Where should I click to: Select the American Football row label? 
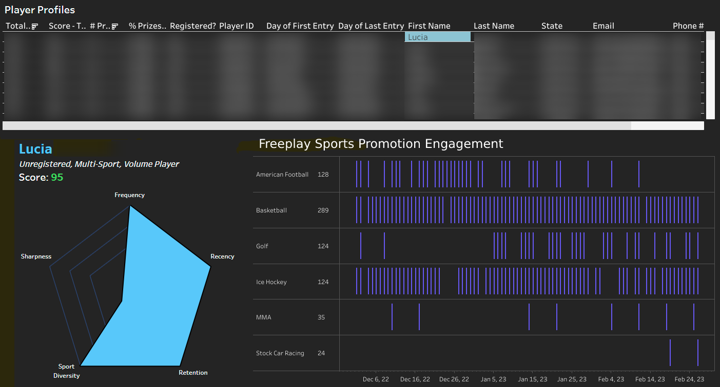[282, 174]
